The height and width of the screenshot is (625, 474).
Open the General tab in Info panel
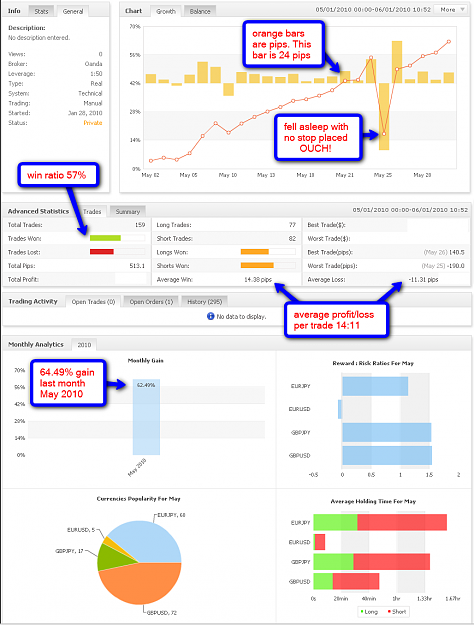click(73, 11)
